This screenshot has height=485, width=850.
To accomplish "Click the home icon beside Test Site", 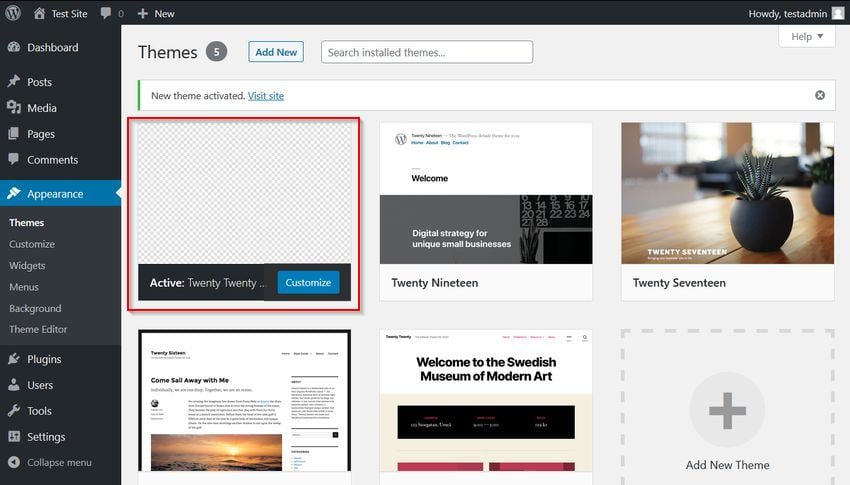I will point(39,13).
